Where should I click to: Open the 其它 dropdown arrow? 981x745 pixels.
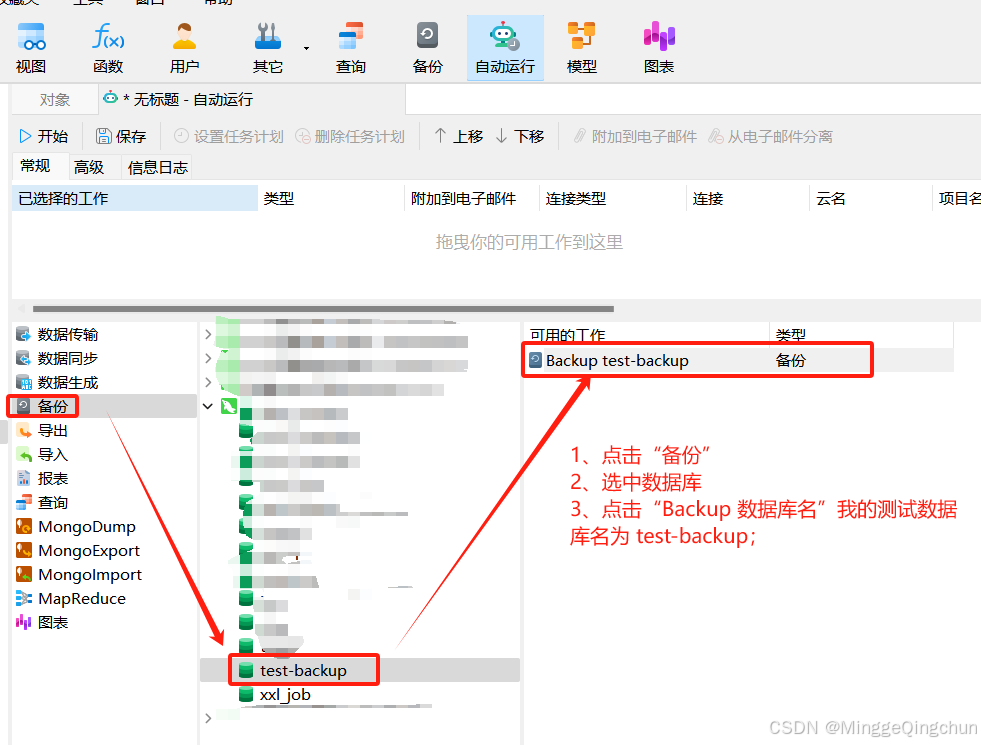click(x=306, y=48)
